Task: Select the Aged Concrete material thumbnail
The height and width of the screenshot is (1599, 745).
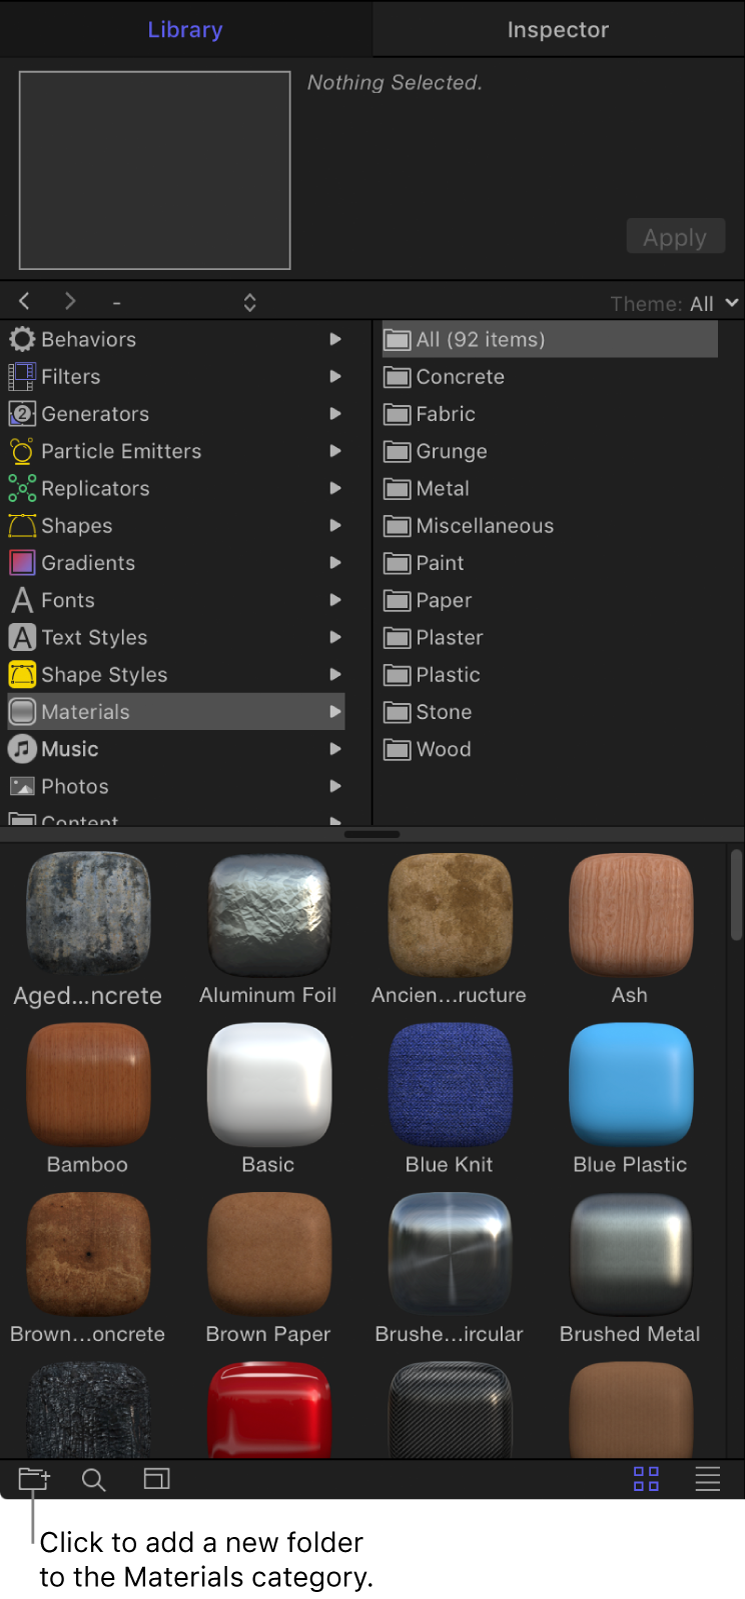Action: pos(88,914)
